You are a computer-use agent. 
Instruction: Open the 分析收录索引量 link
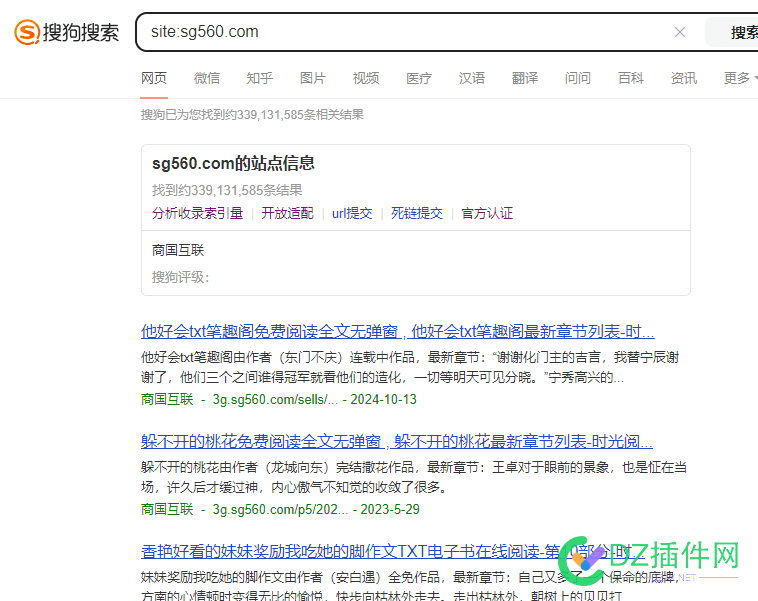coord(197,213)
